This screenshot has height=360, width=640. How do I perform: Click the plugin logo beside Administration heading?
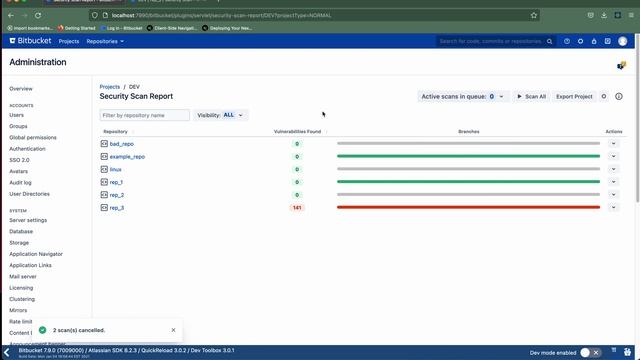pyautogui.click(x=621, y=65)
